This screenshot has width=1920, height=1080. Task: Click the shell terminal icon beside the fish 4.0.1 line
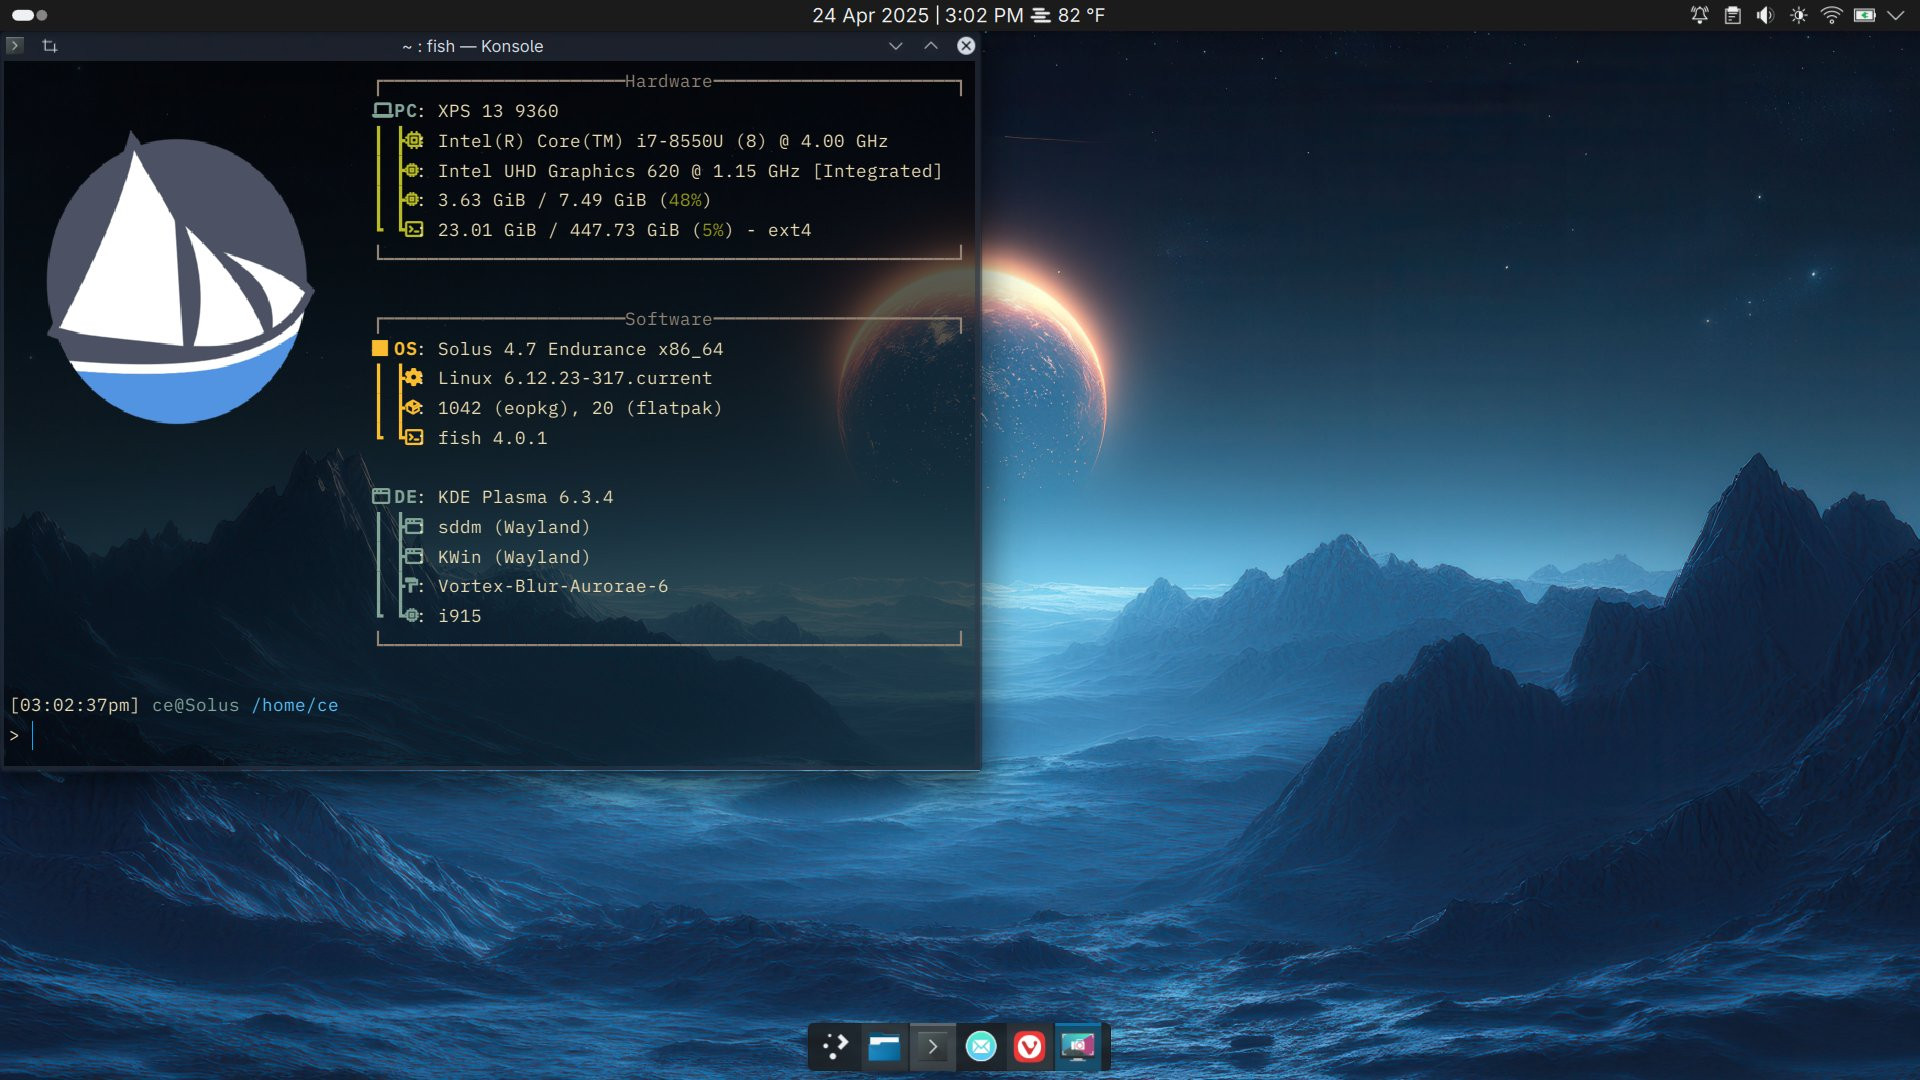(414, 437)
